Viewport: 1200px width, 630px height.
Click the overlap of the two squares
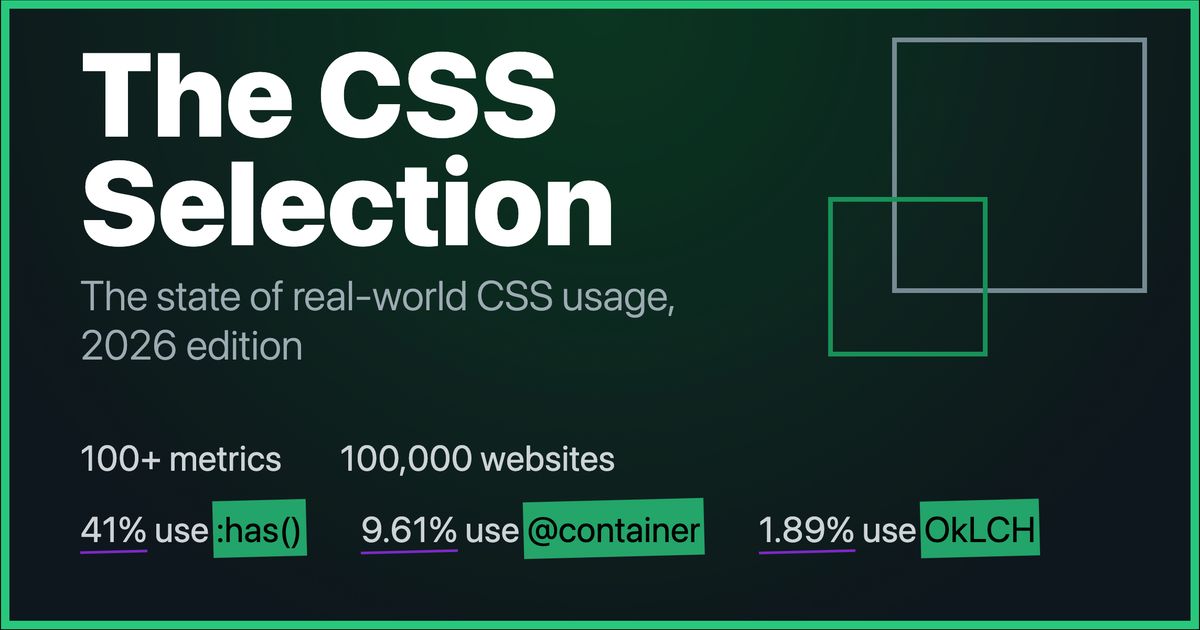pyautogui.click(x=938, y=245)
